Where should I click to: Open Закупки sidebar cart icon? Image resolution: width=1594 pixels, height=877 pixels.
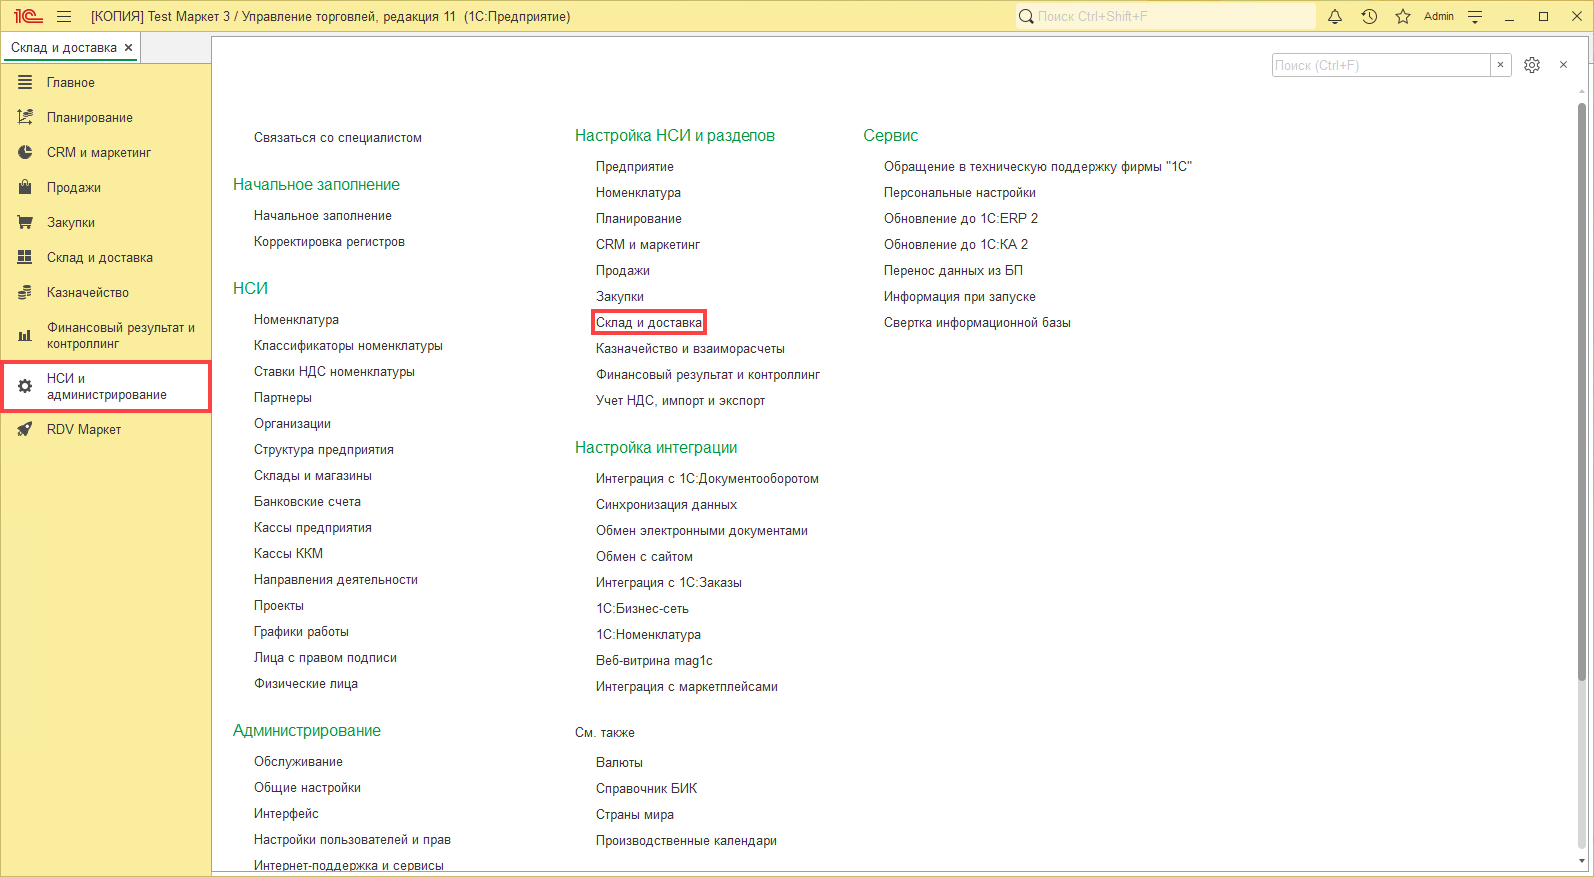pos(25,222)
